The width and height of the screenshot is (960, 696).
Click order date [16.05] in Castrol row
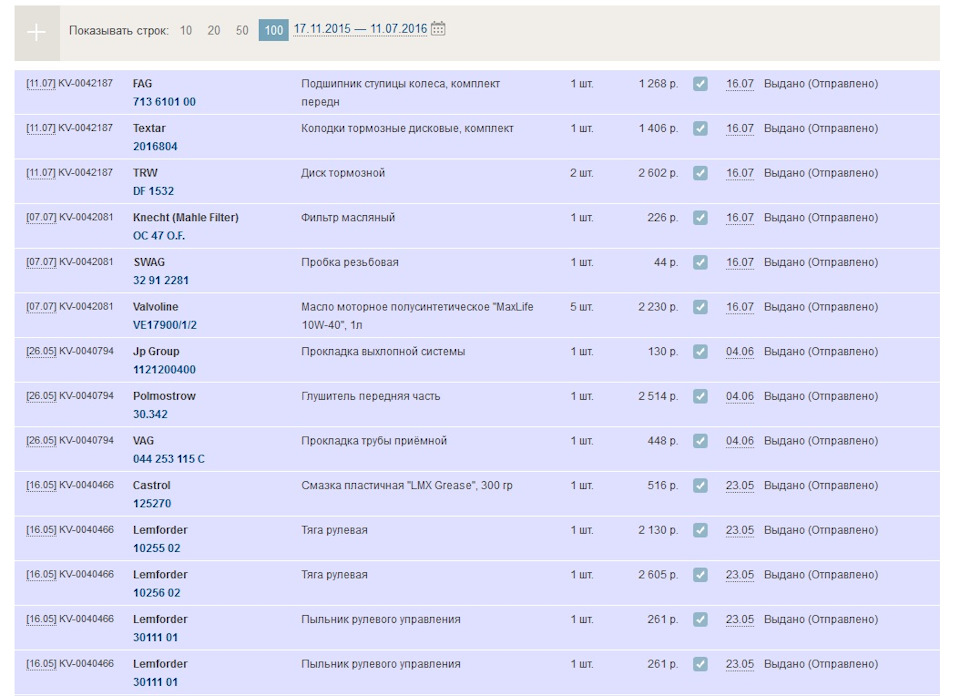click(41, 486)
